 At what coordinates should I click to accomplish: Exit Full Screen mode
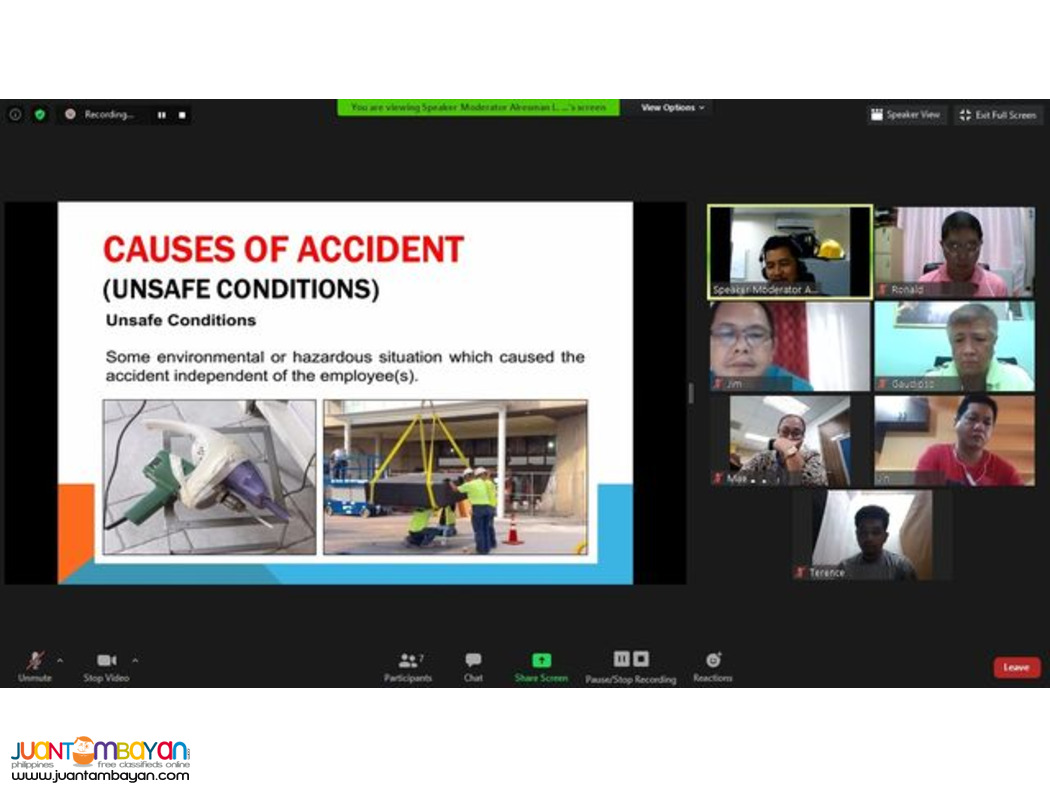click(x=997, y=114)
